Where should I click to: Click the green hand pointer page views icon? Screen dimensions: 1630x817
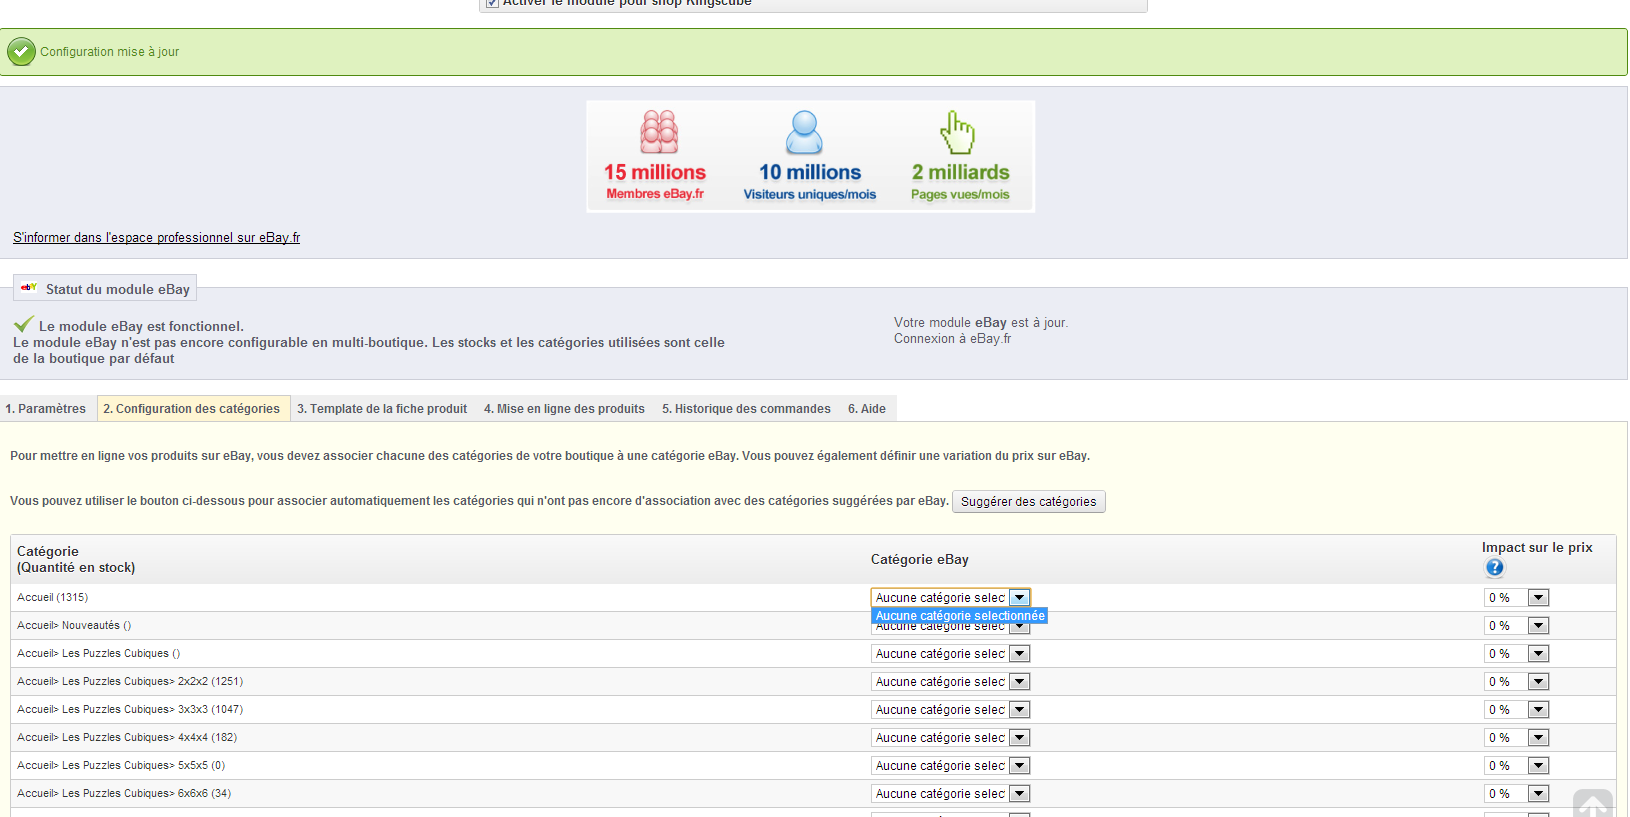pos(957,132)
